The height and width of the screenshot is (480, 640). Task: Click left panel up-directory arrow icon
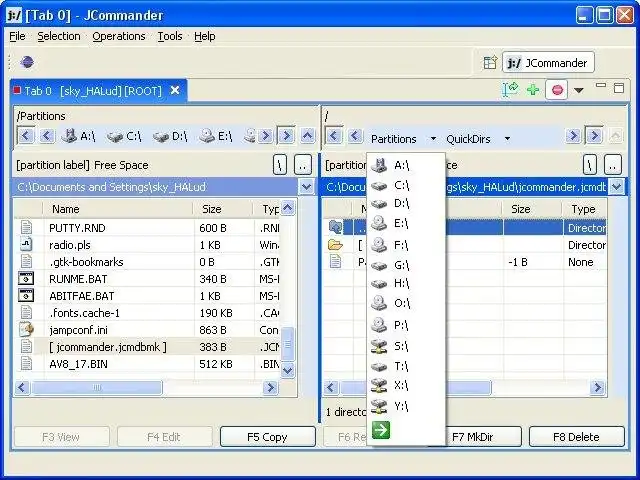point(308,135)
